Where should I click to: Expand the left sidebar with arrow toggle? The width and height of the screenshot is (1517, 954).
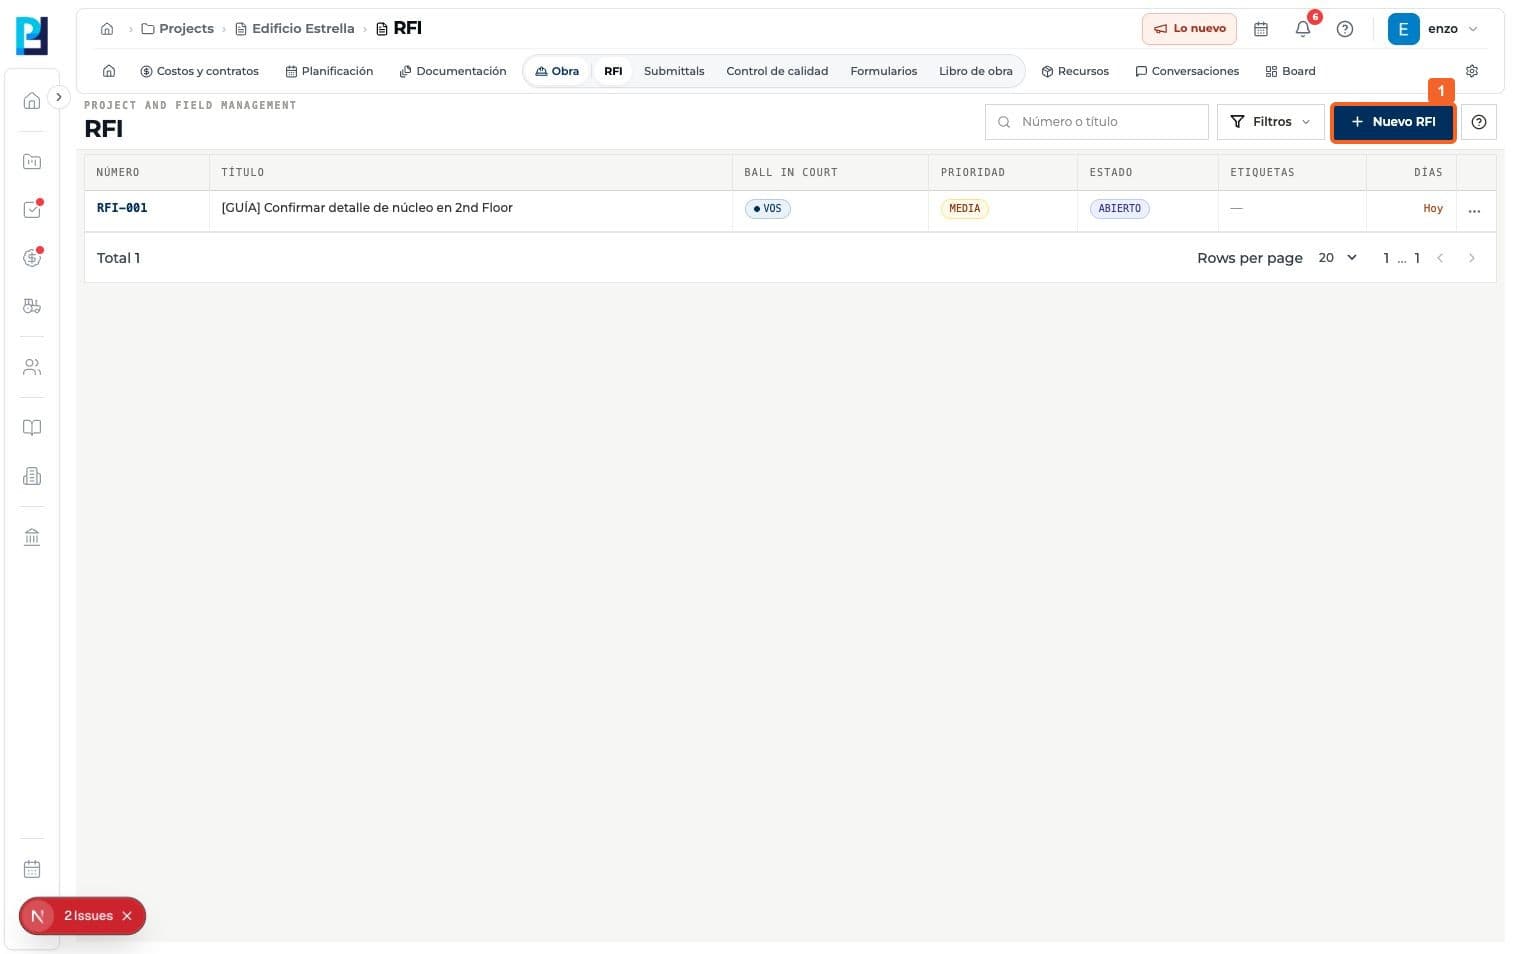point(59,97)
